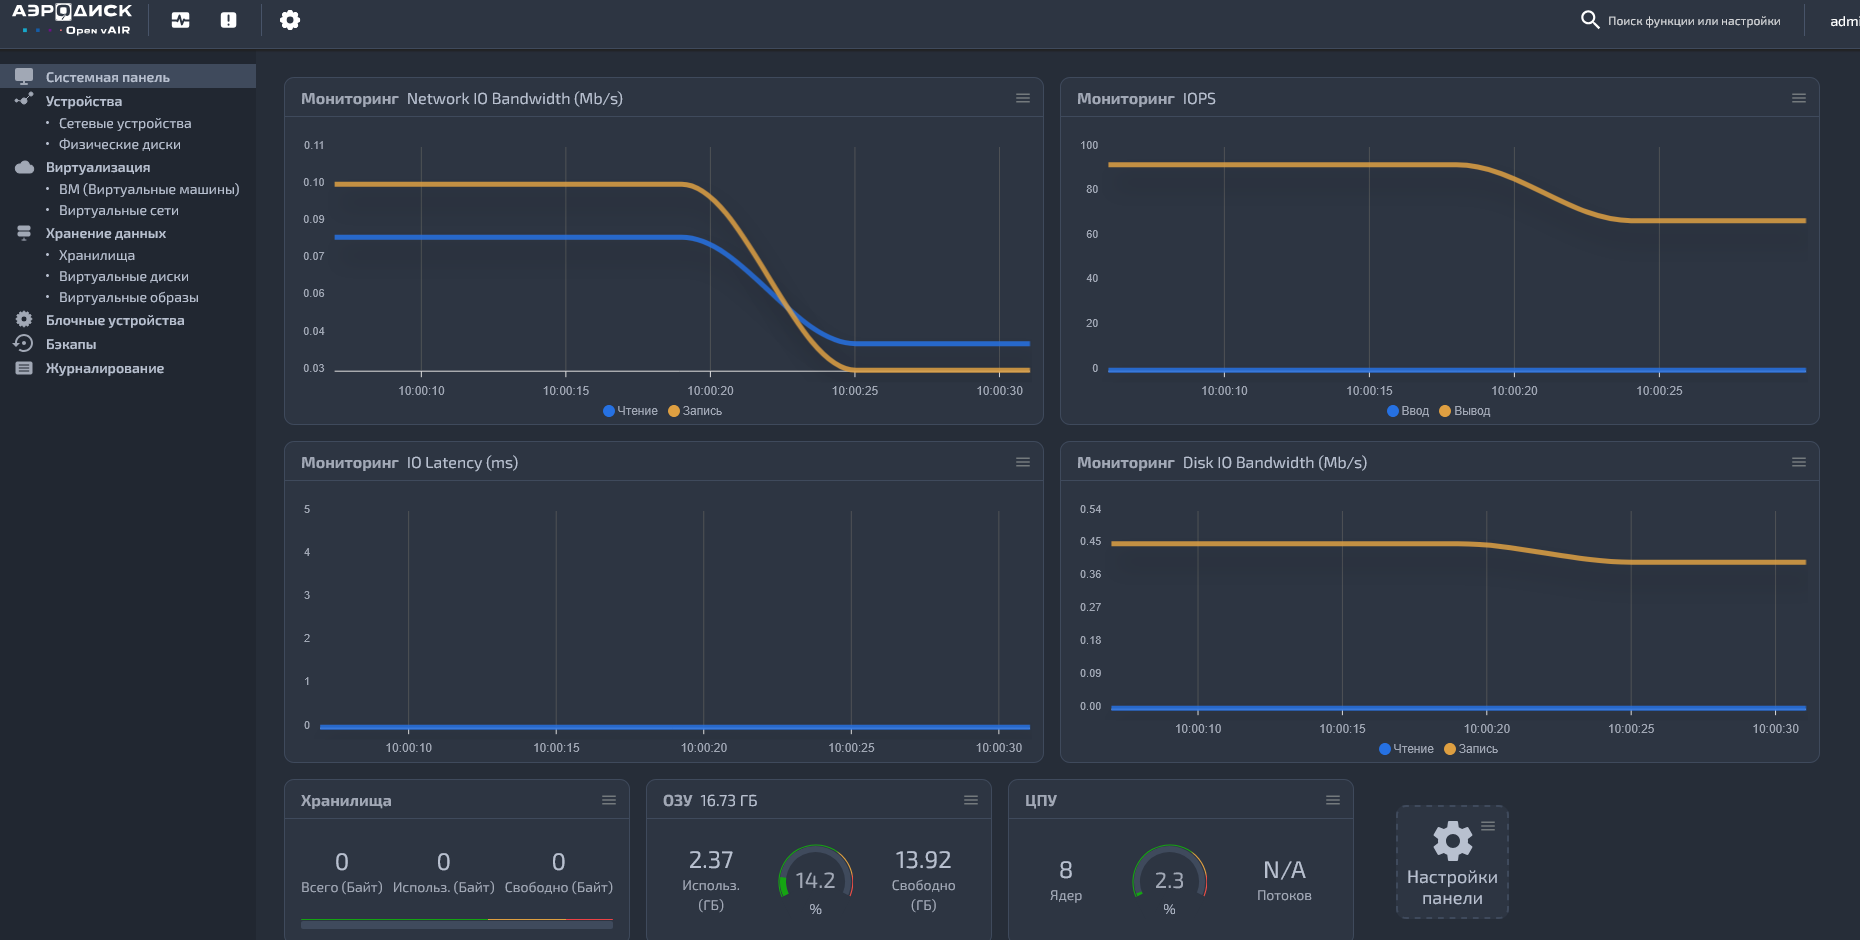
Task: Click the Block devices gear icon in sidebar
Action: click(x=24, y=320)
